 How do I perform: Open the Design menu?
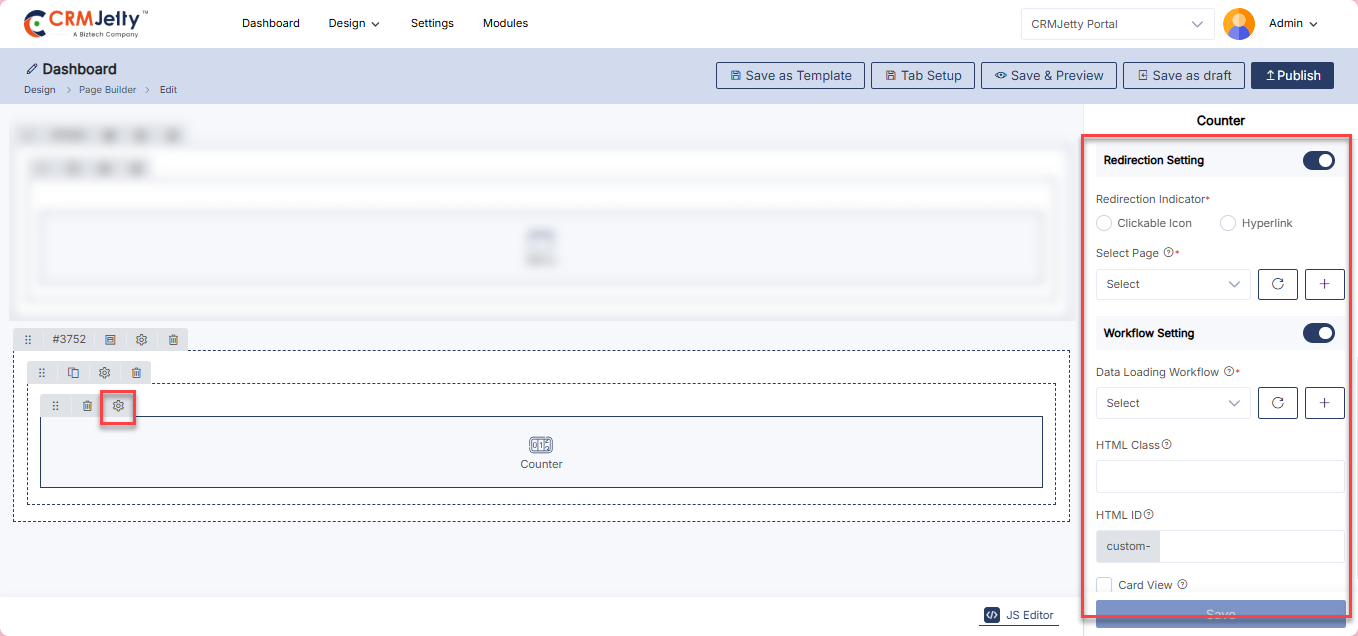pos(353,23)
